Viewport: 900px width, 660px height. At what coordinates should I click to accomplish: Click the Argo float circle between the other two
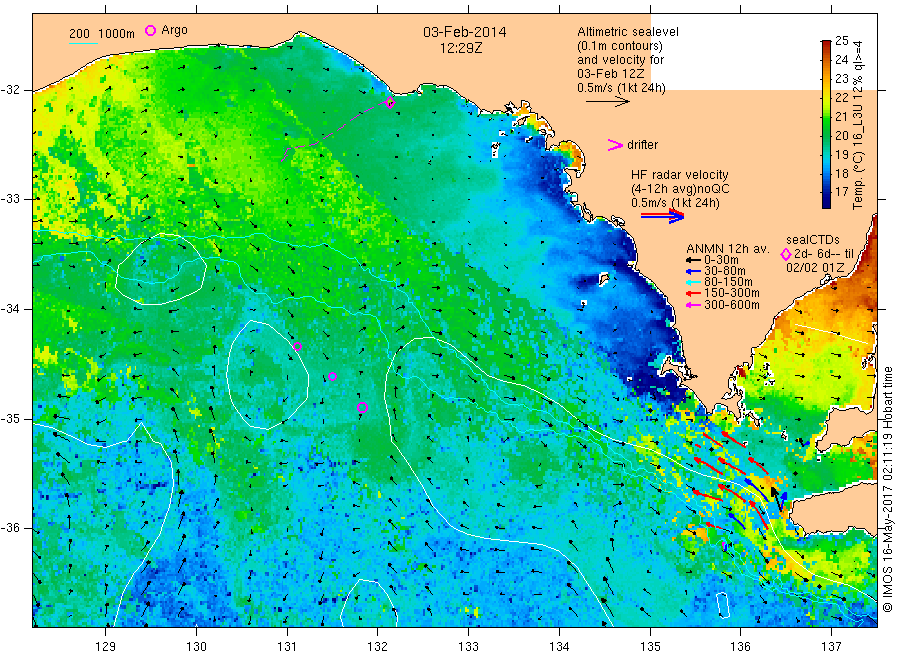pos(332,376)
